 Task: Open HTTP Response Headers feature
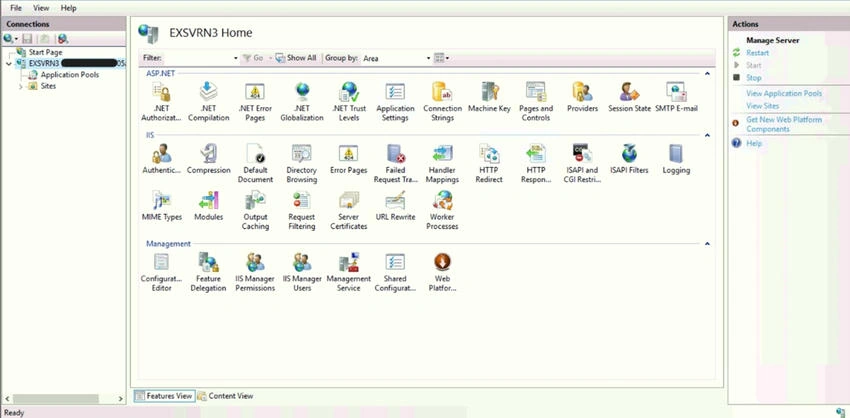click(x=536, y=164)
